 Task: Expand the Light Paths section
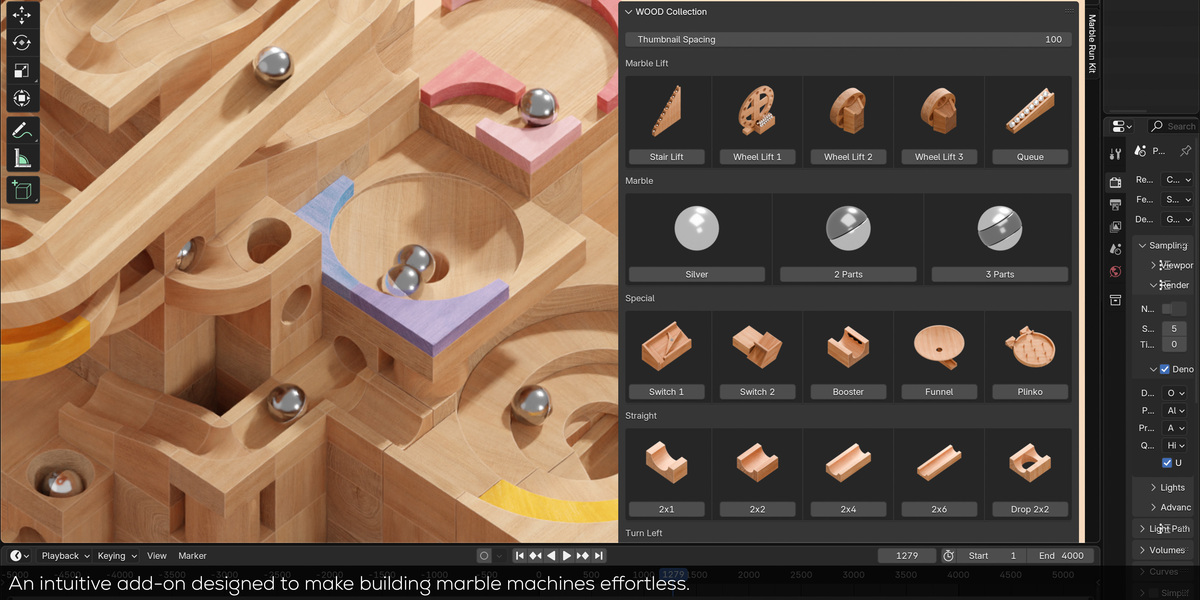(1143, 528)
